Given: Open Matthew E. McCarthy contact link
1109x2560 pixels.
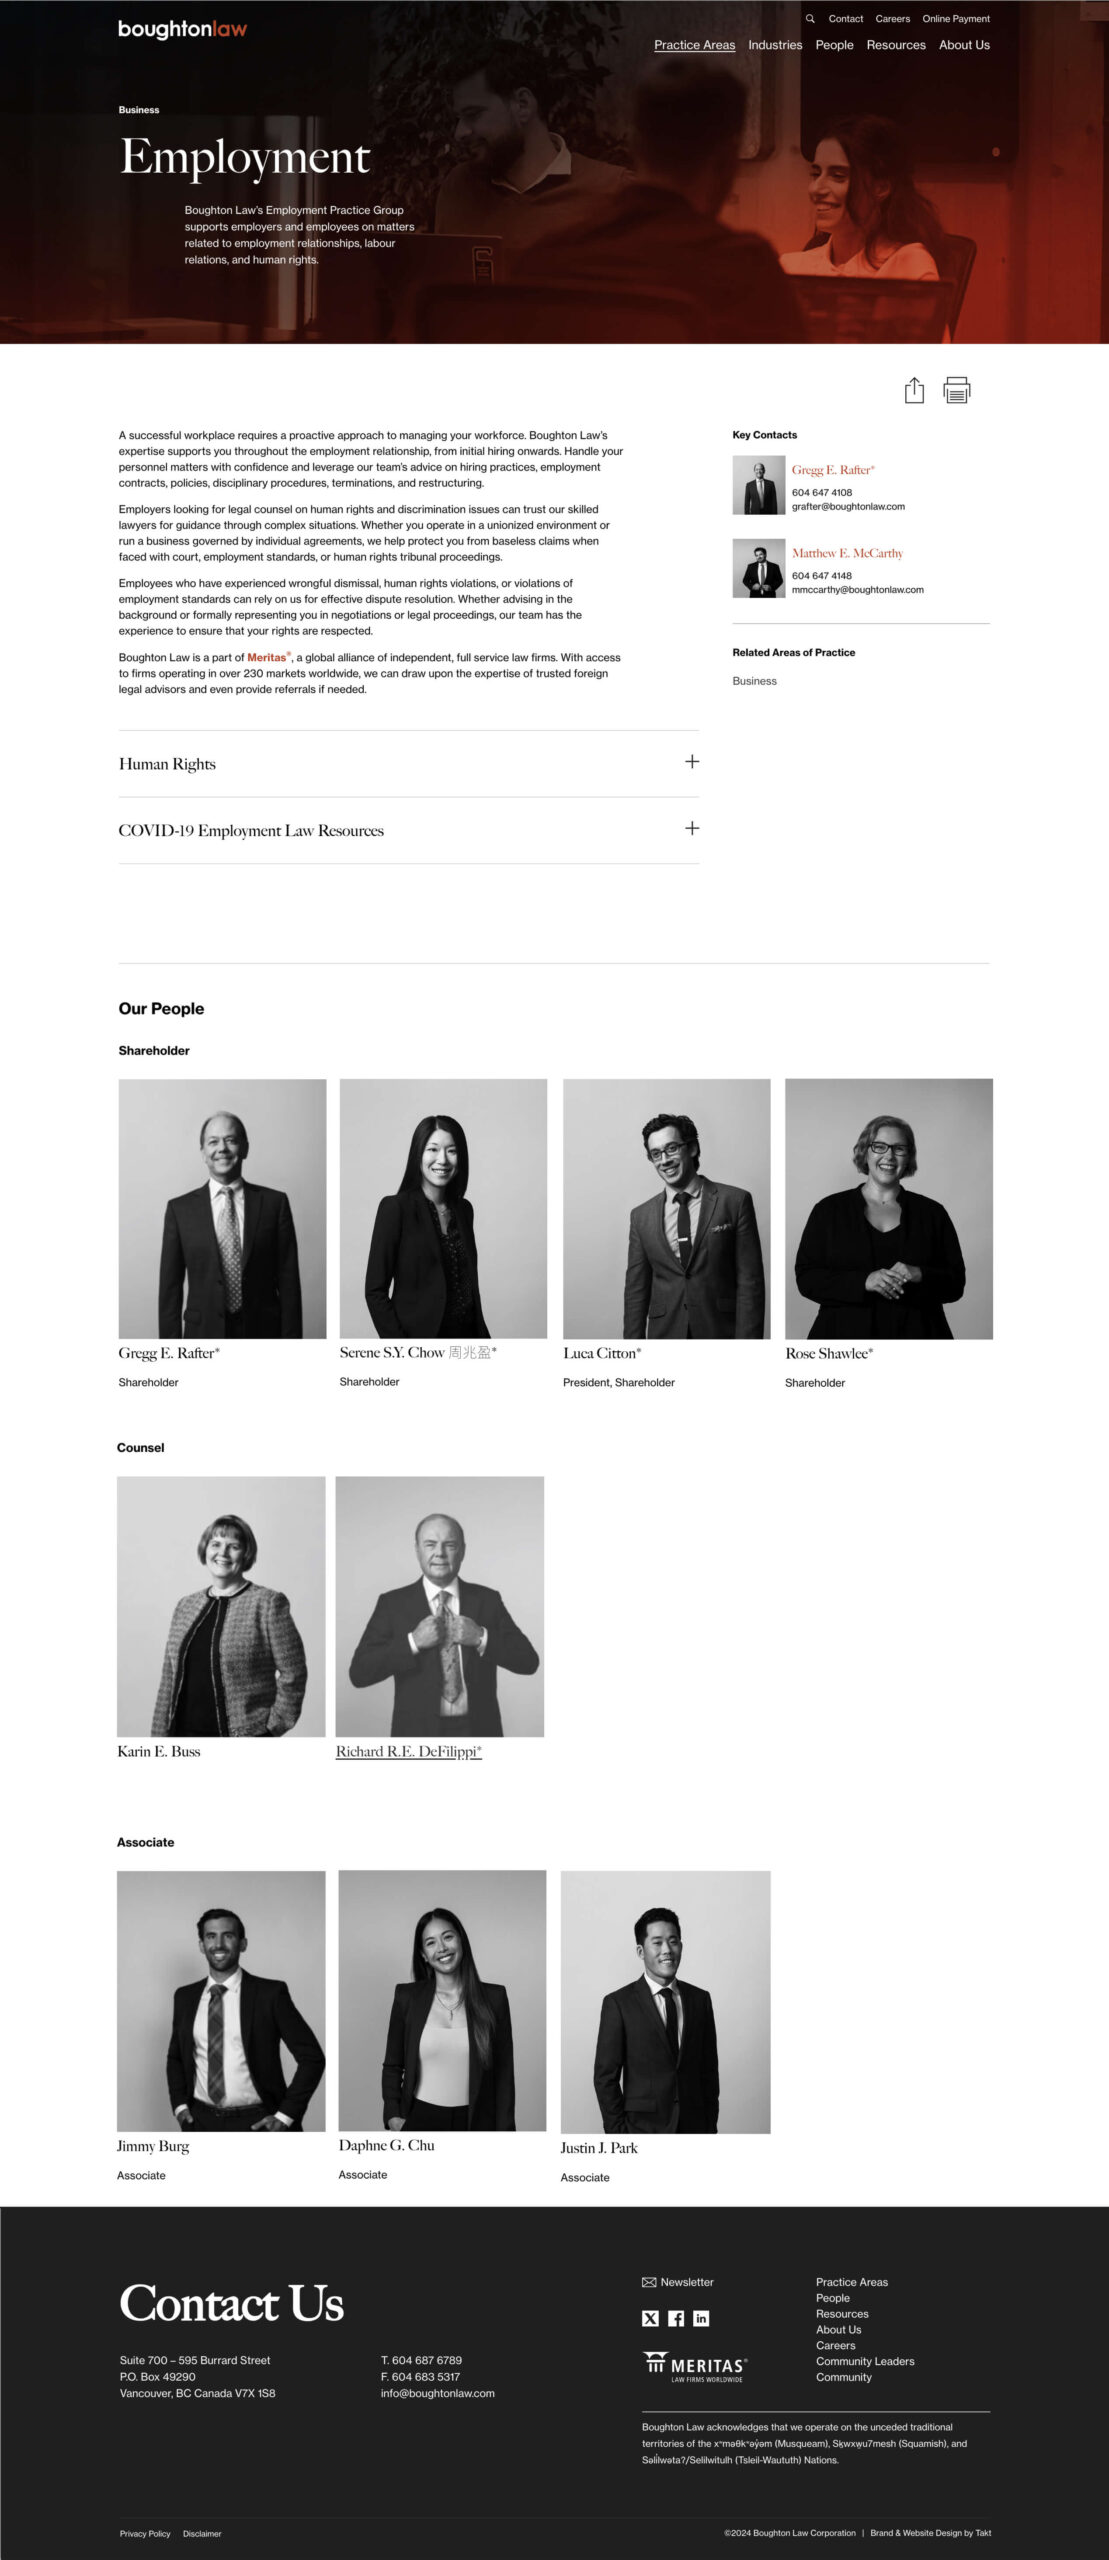Looking at the screenshot, I should click(x=847, y=553).
